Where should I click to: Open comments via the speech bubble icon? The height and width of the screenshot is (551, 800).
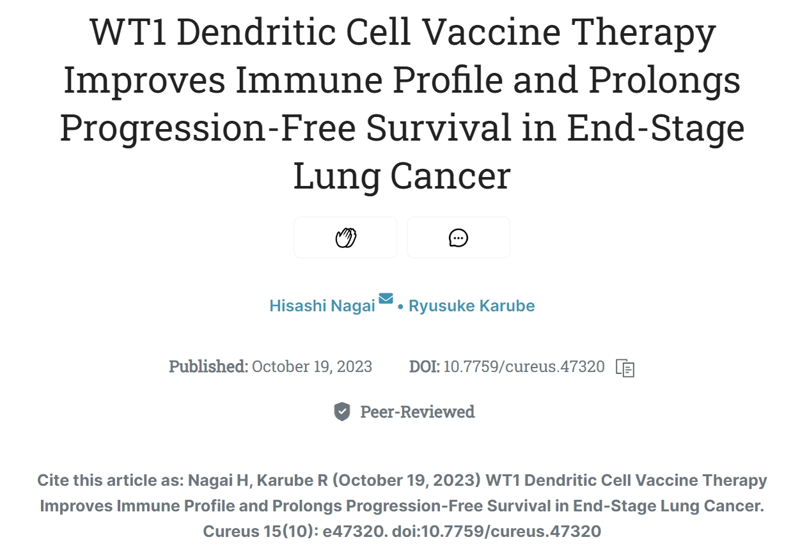pos(458,238)
